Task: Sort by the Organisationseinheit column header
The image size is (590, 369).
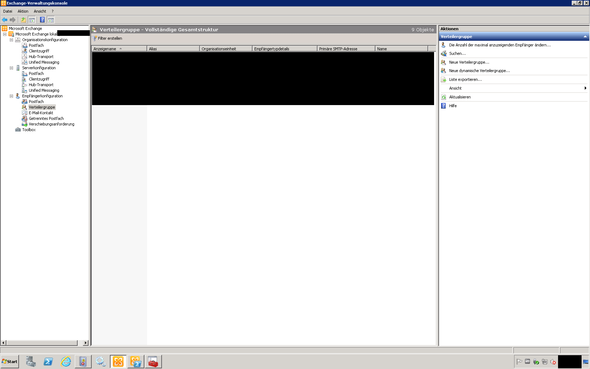Action: coord(226,49)
